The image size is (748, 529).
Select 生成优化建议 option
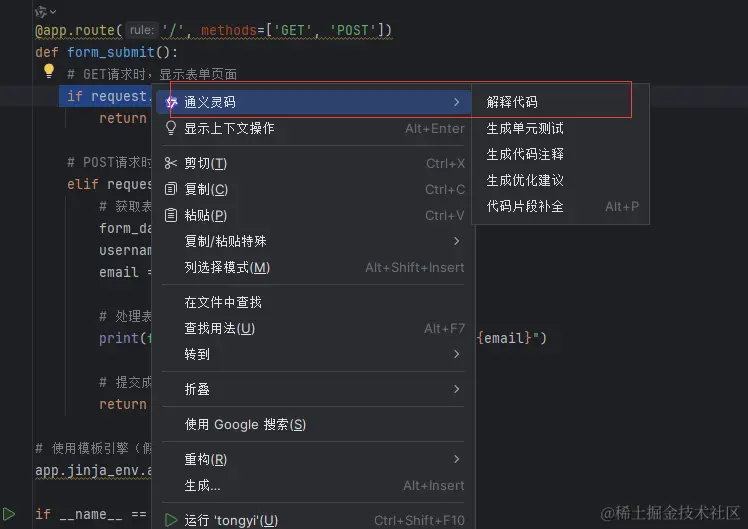[525, 180]
